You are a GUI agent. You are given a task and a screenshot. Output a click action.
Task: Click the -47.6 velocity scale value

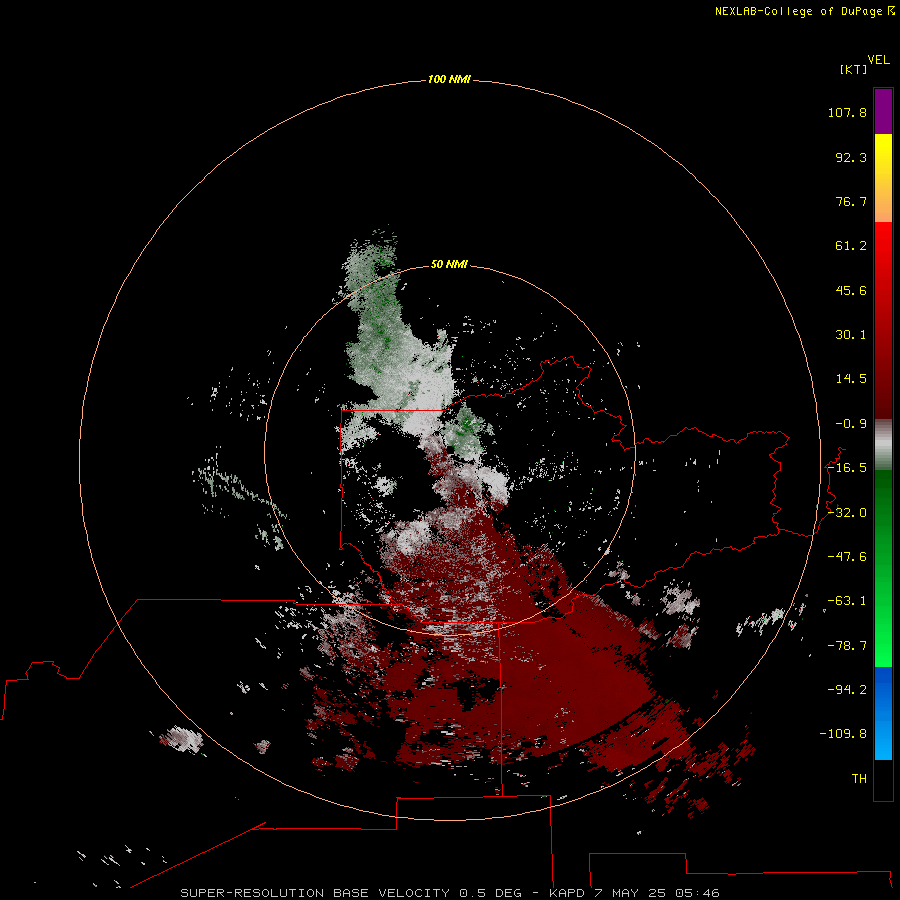847,557
